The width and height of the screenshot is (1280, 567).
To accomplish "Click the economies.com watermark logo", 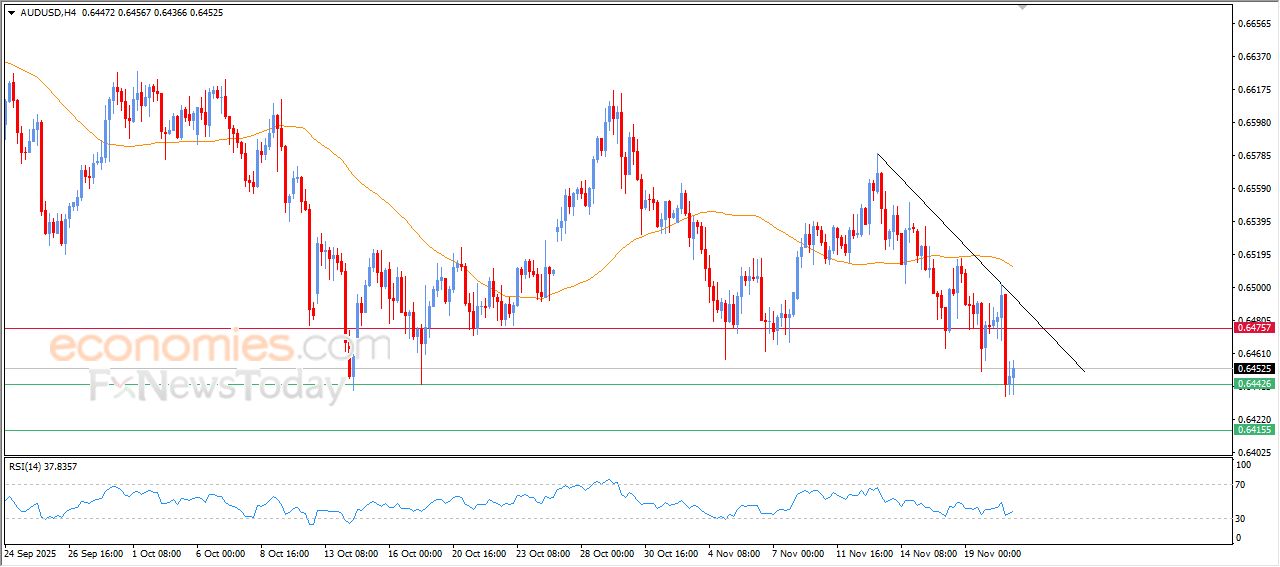I will point(220,347).
